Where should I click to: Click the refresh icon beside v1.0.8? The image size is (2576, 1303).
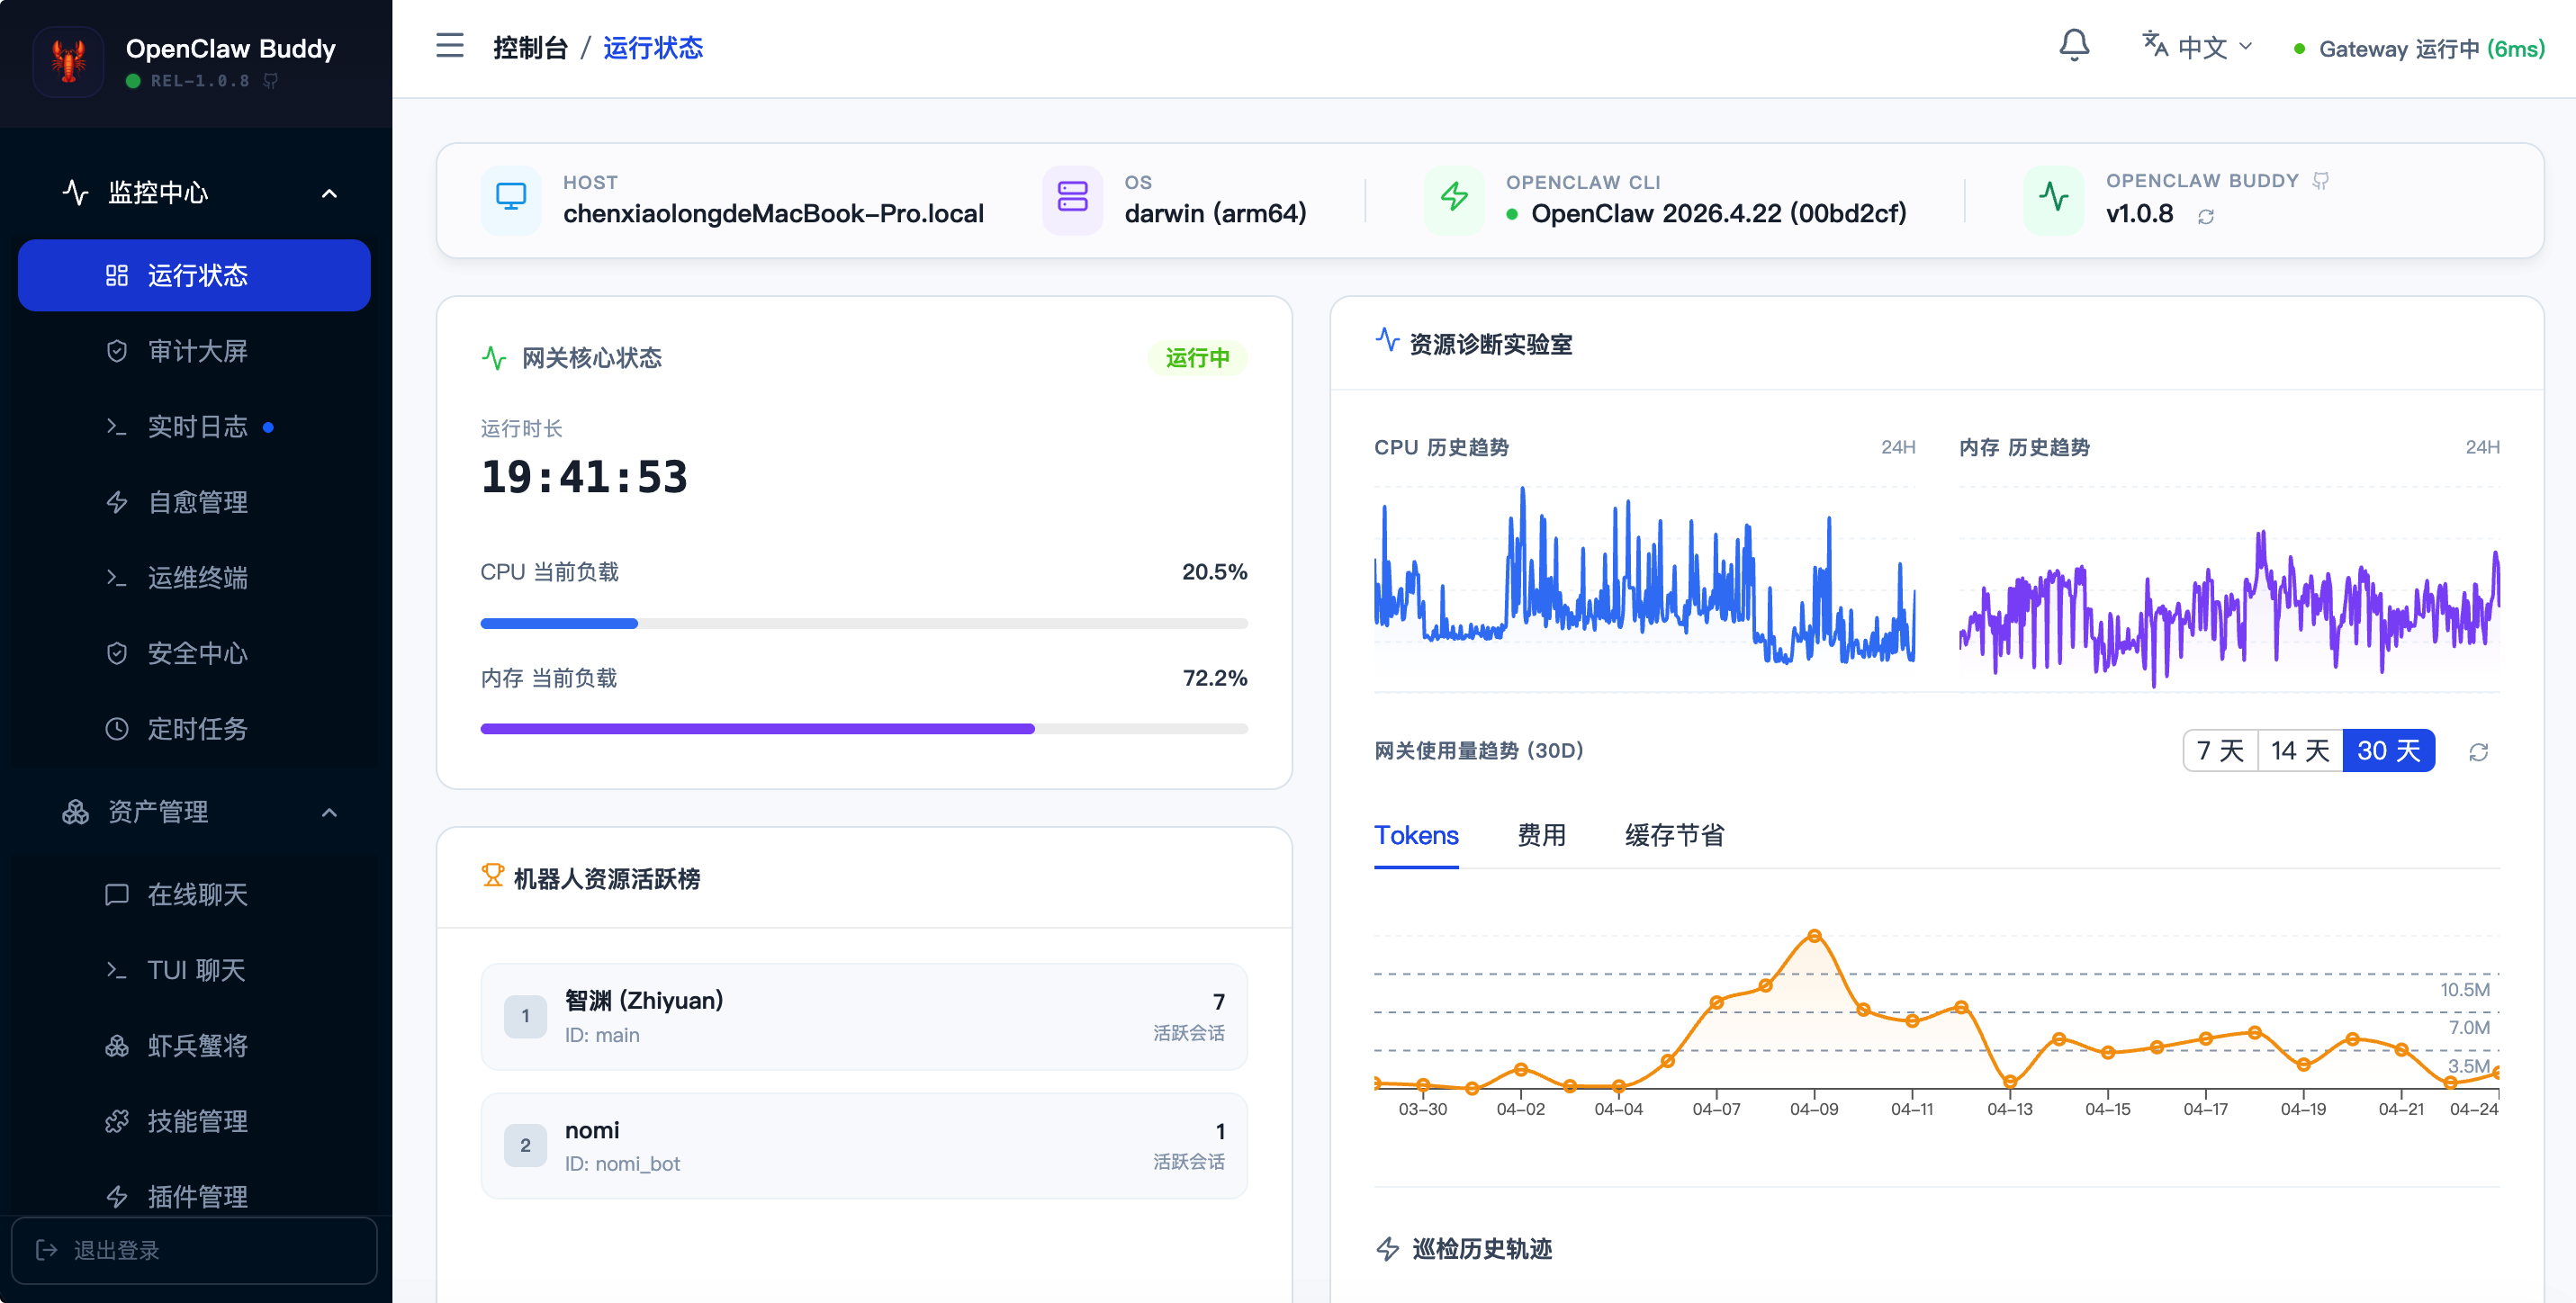[x=2206, y=216]
